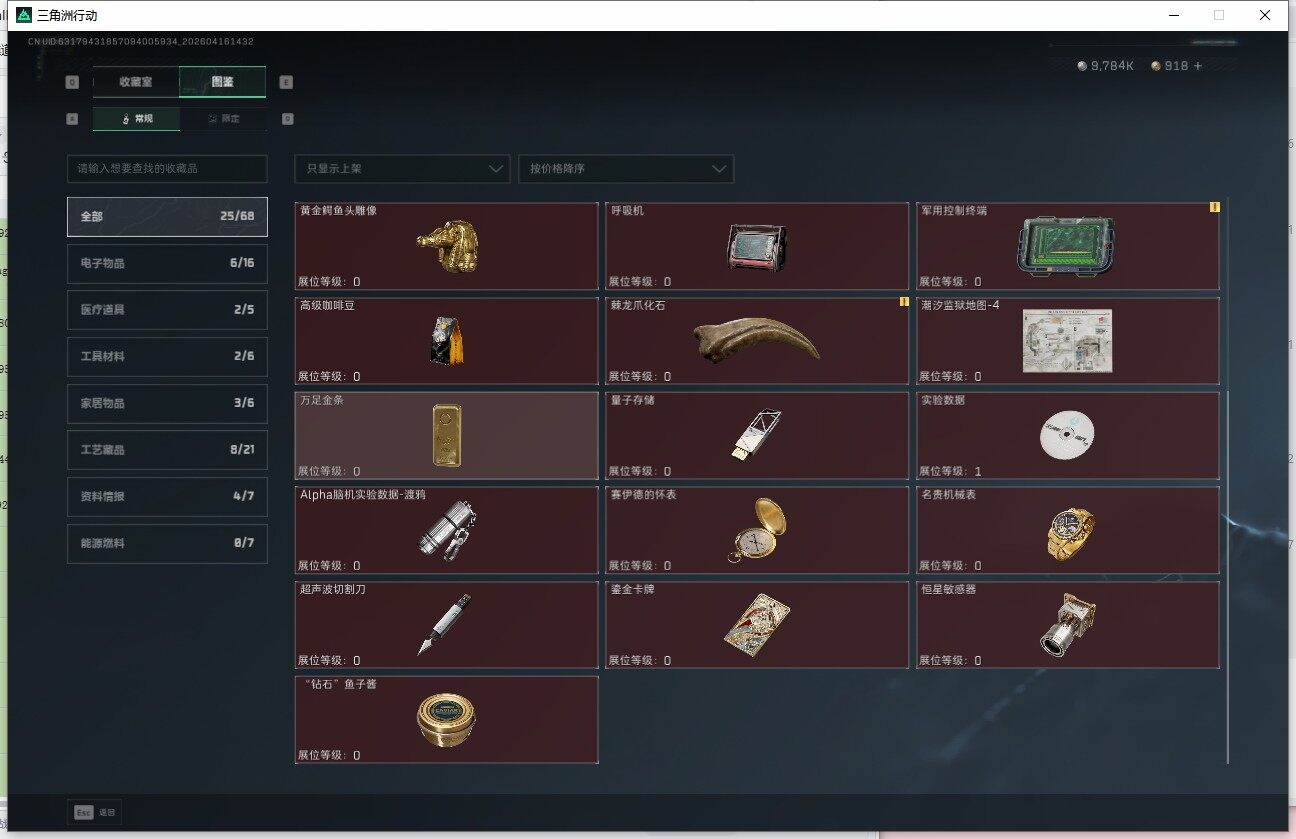
Task: Select the 常规 sub-tab
Action: point(137,119)
